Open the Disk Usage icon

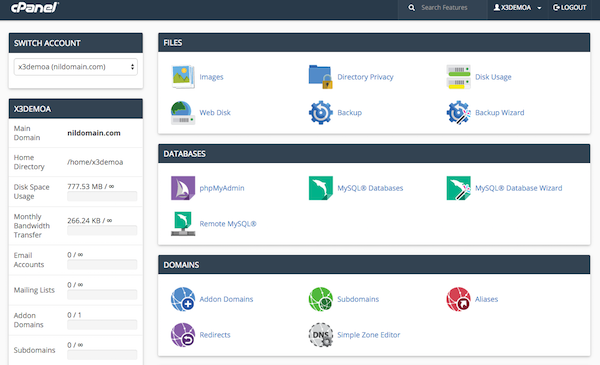[x=458, y=77]
